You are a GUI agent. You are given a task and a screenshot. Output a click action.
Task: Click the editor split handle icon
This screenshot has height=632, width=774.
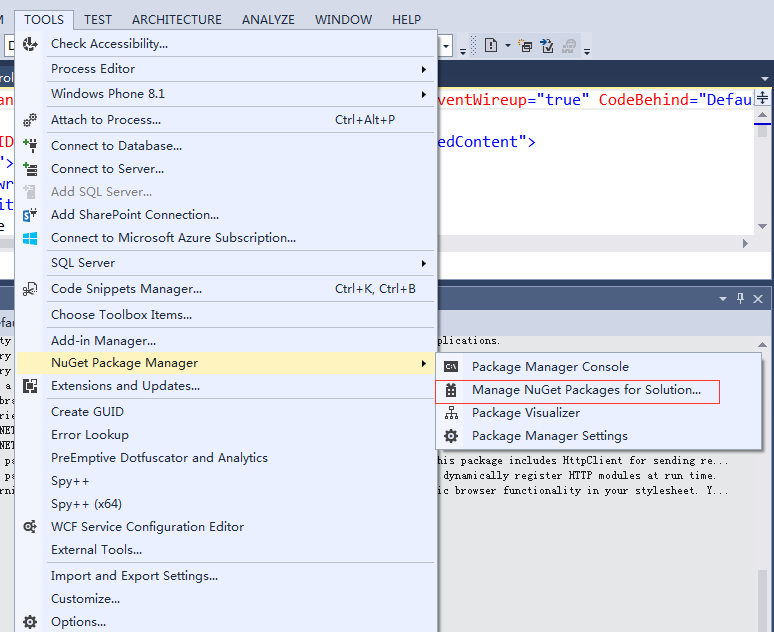pyautogui.click(x=763, y=97)
